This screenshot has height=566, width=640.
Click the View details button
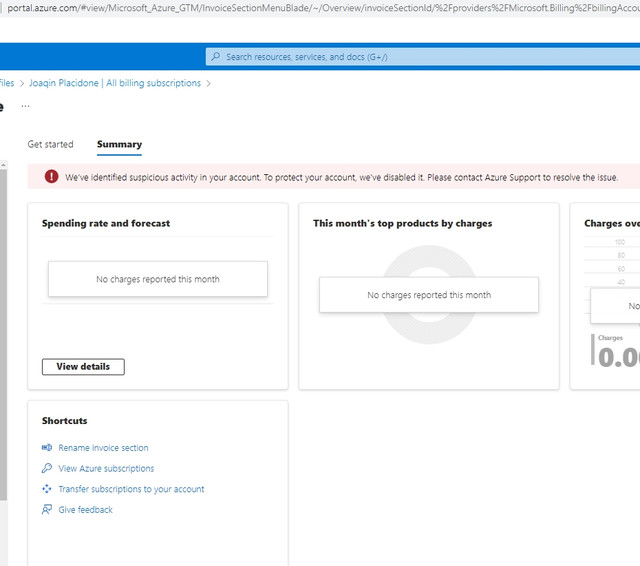pyautogui.click(x=83, y=366)
